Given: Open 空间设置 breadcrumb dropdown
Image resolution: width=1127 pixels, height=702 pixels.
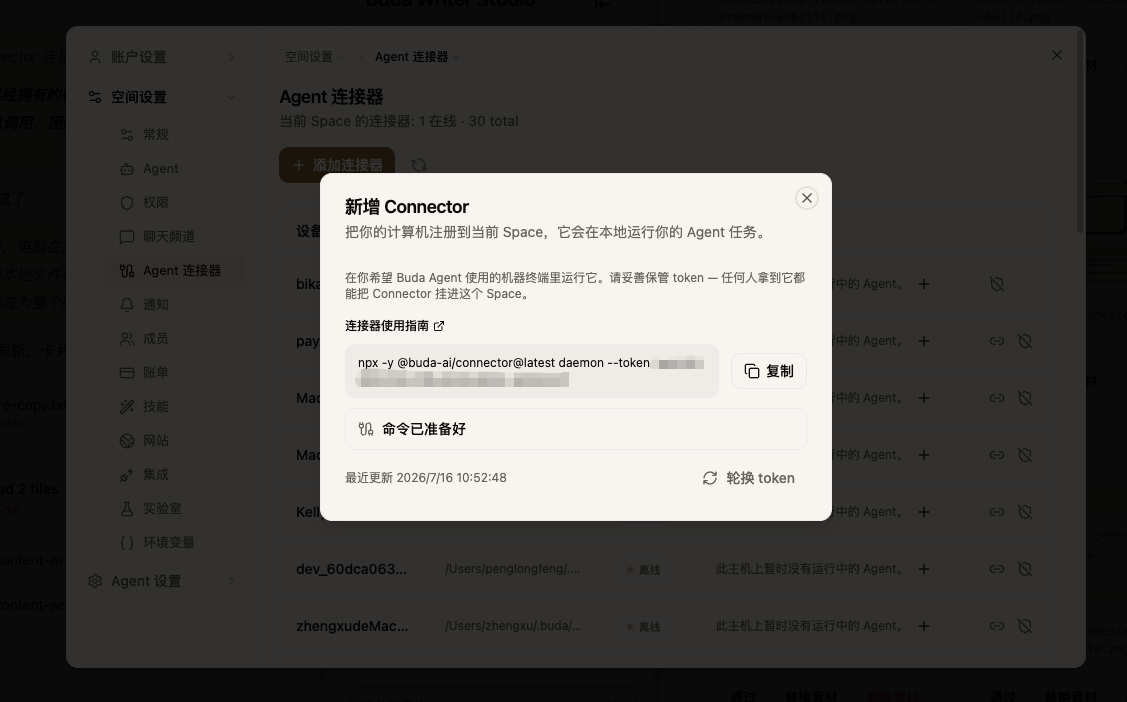Looking at the screenshot, I should (314, 57).
